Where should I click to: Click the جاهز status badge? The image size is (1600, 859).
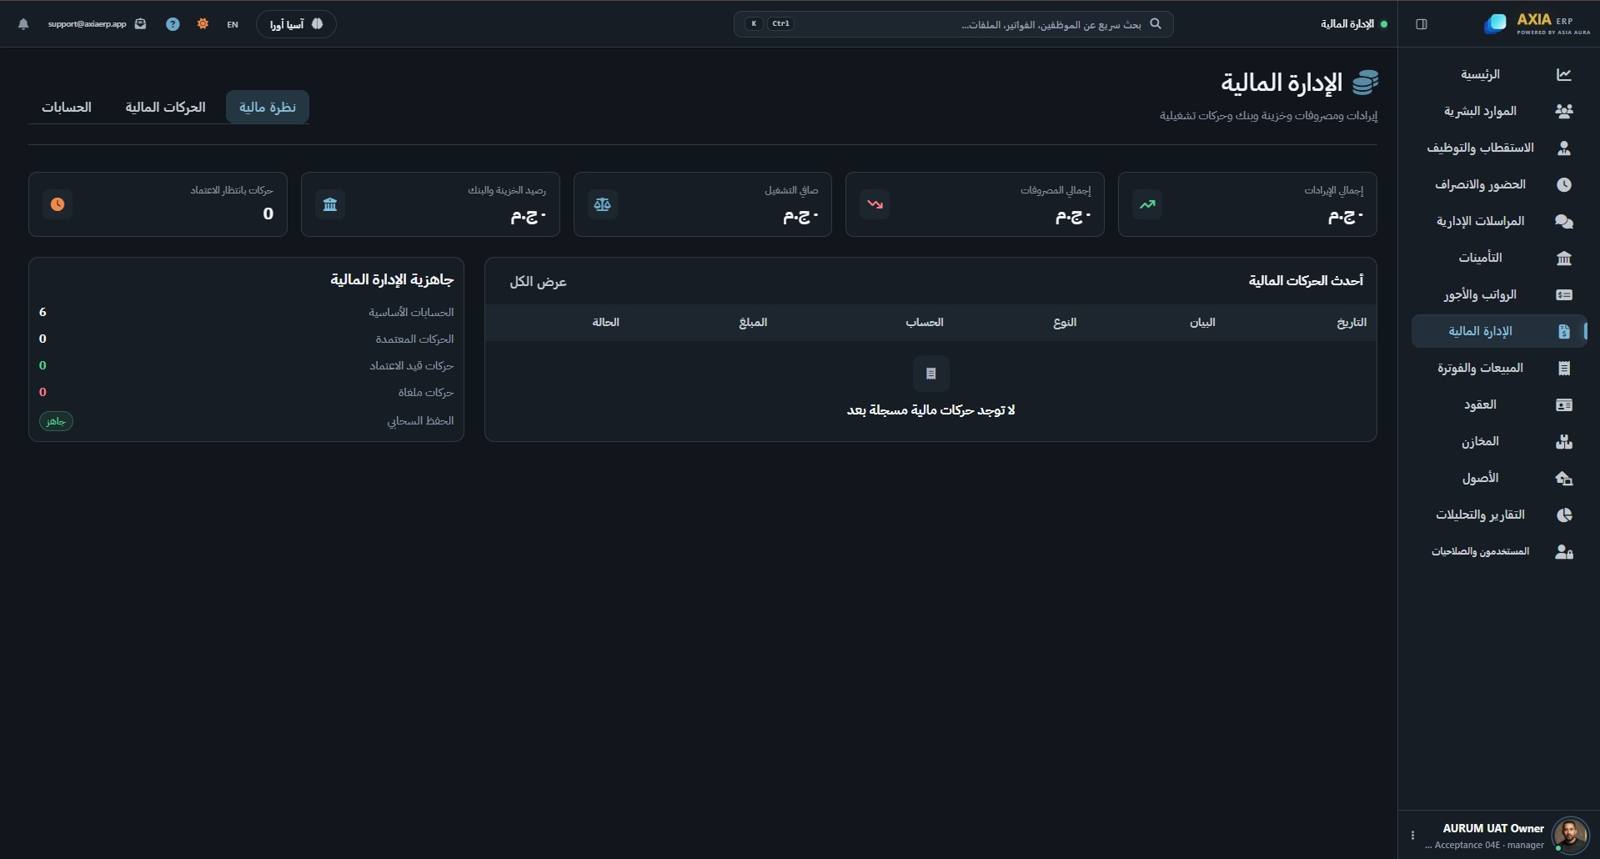56,421
